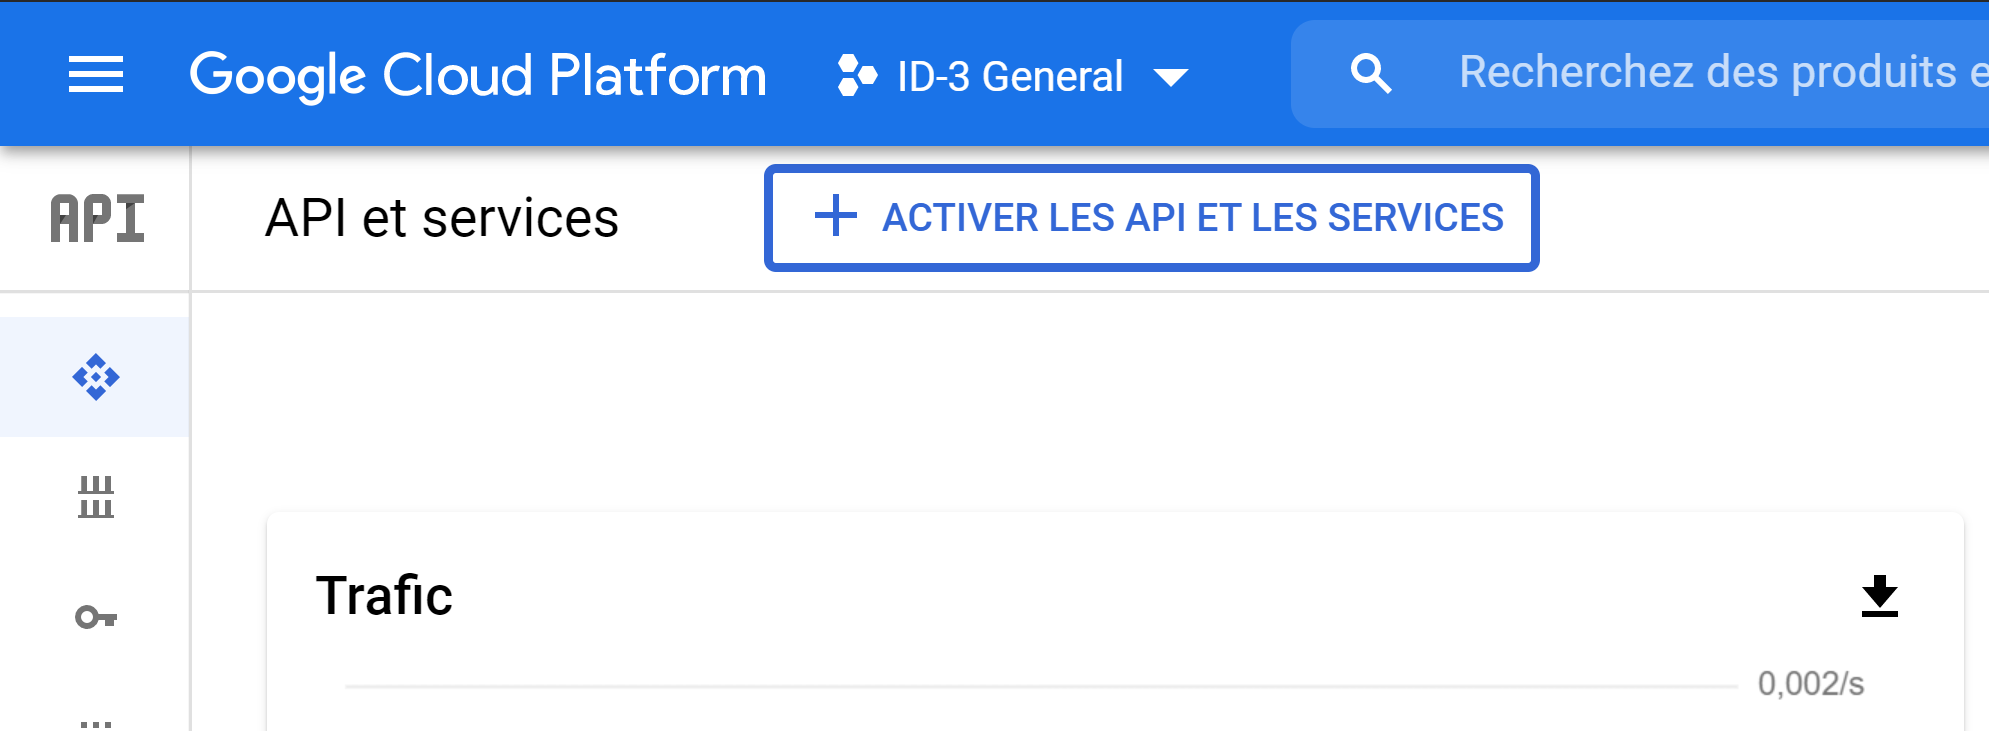Viewport: 1989px width, 731px height.
Task: Click the partially visible sidebar icon below key
Action: (96, 722)
